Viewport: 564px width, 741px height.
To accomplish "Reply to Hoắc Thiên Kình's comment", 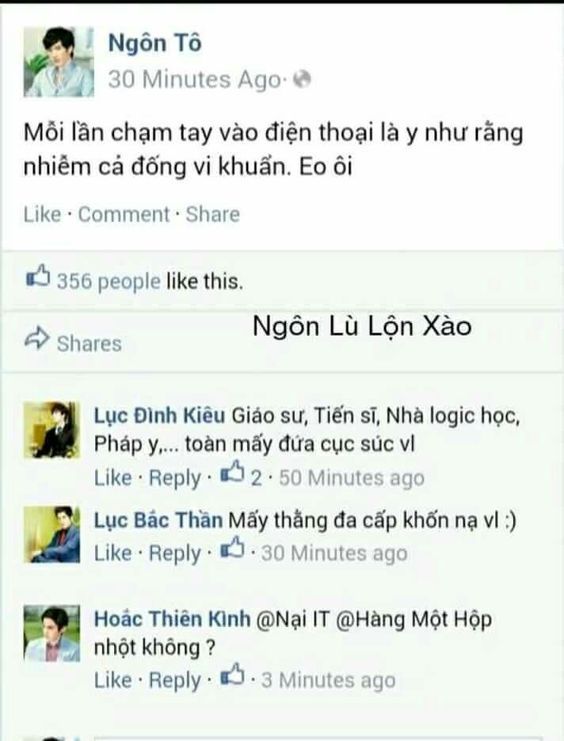I will click(175, 681).
